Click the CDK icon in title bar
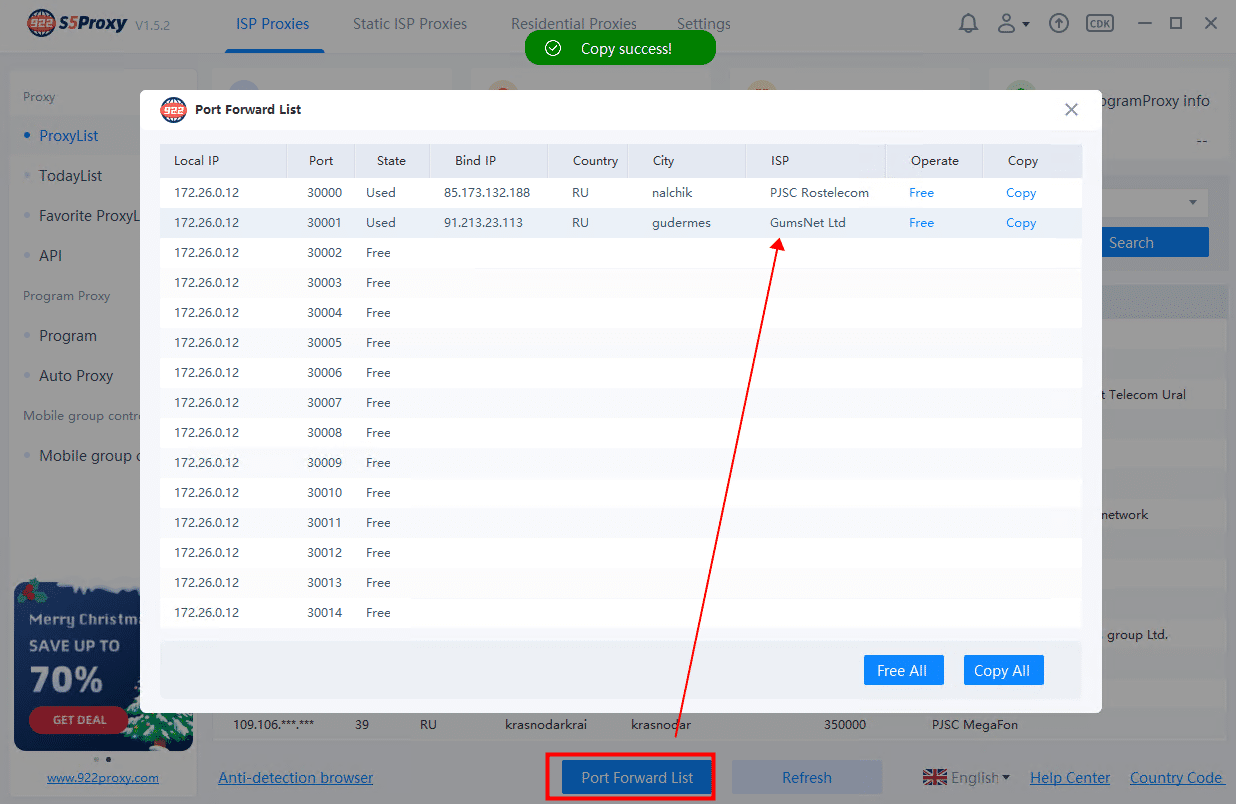 pos(1098,23)
